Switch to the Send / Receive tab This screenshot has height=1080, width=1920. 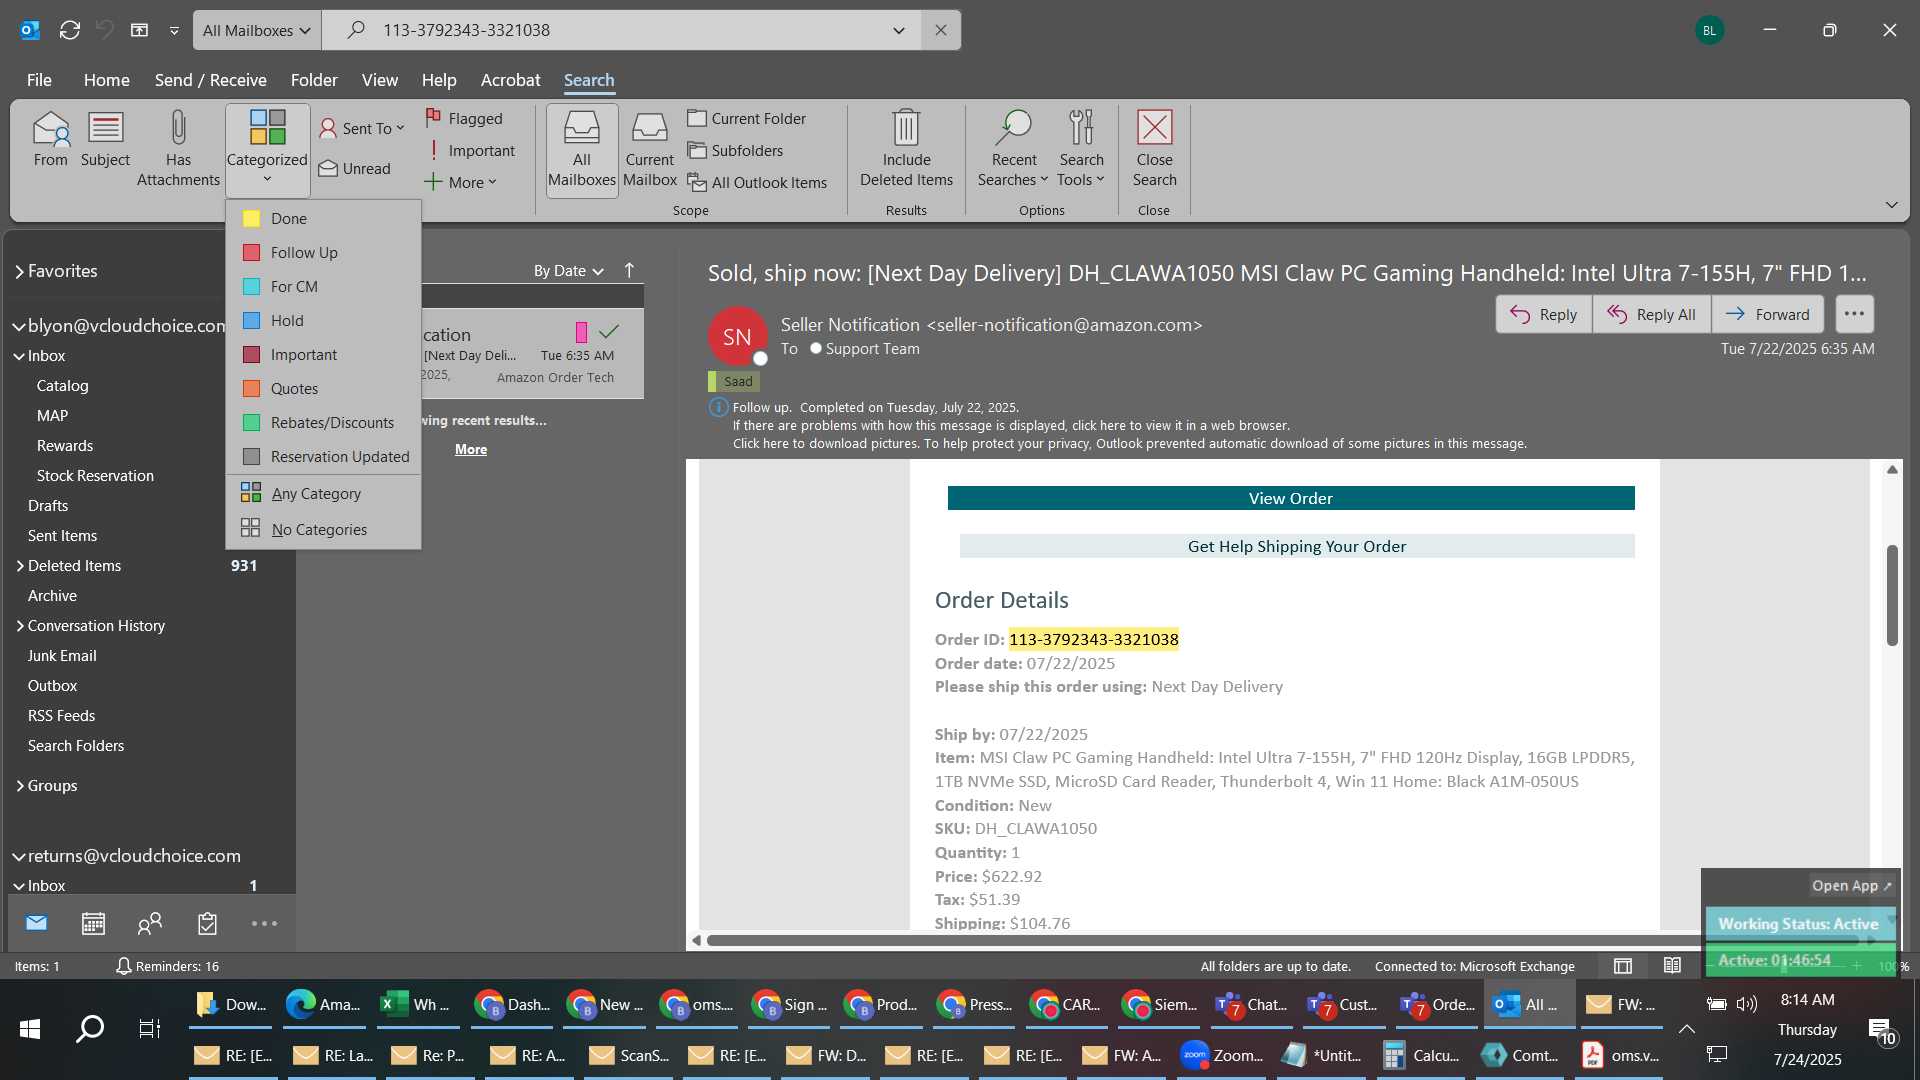point(210,80)
